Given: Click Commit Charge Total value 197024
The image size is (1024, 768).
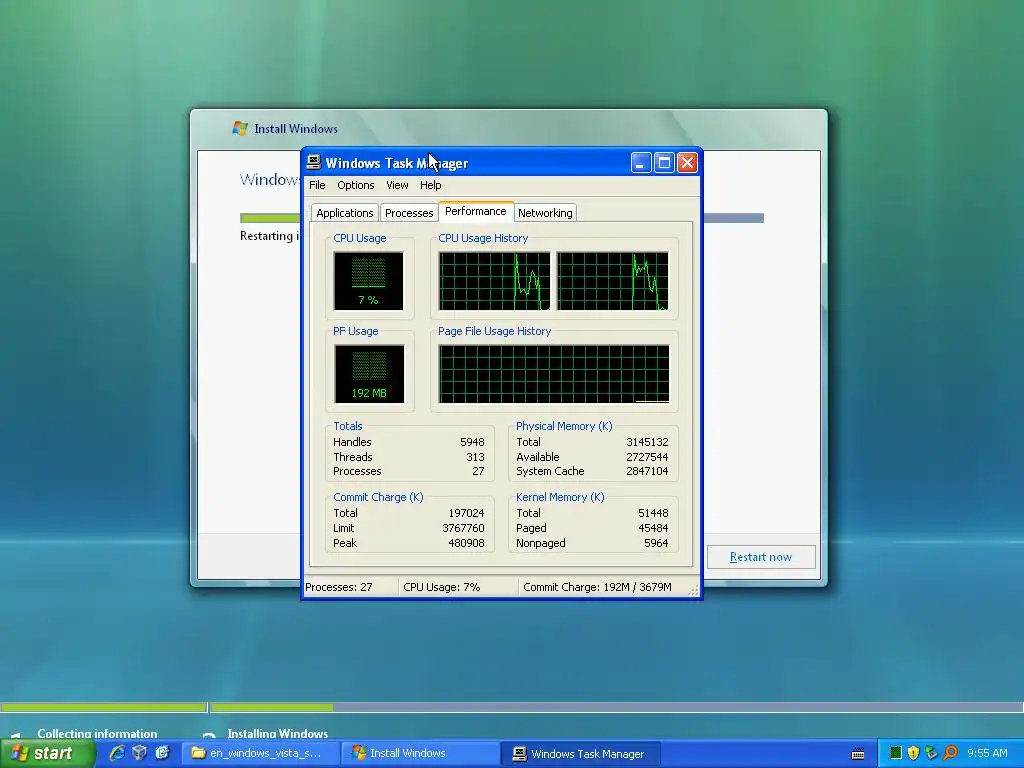Looking at the screenshot, I should [466, 513].
